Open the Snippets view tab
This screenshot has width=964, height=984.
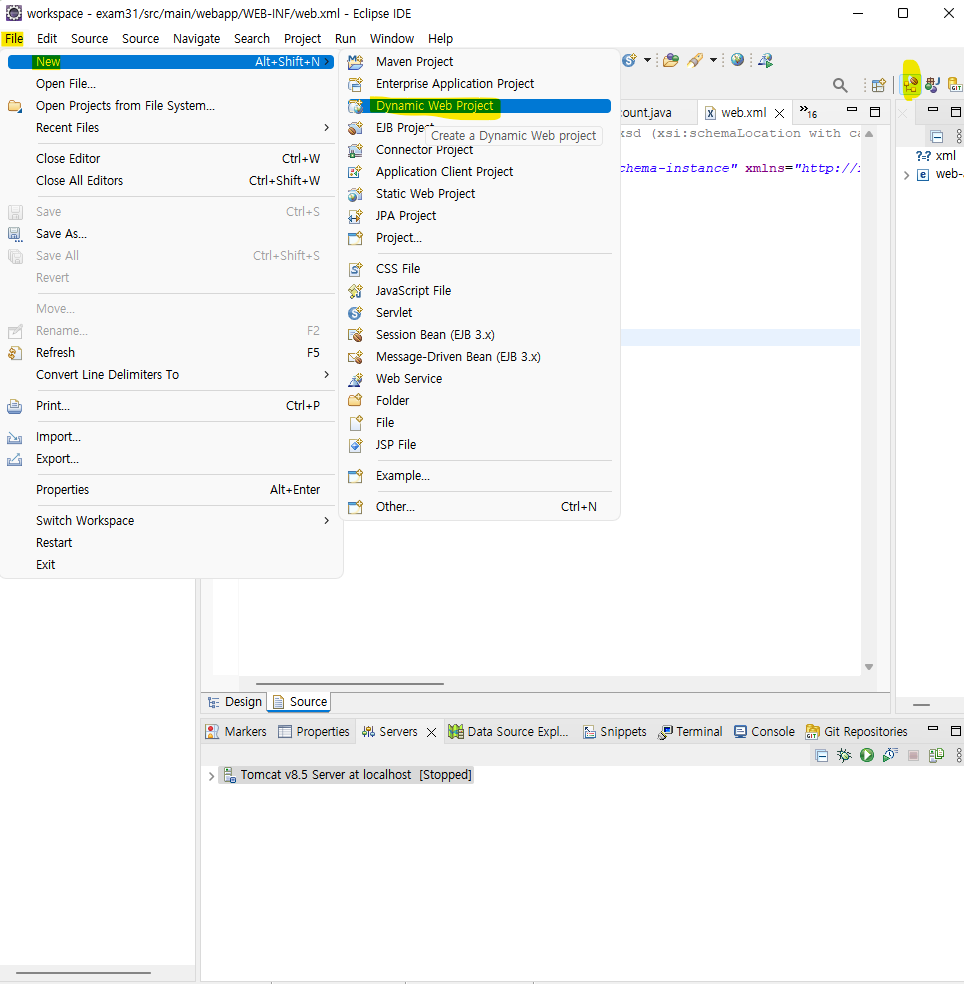(614, 732)
